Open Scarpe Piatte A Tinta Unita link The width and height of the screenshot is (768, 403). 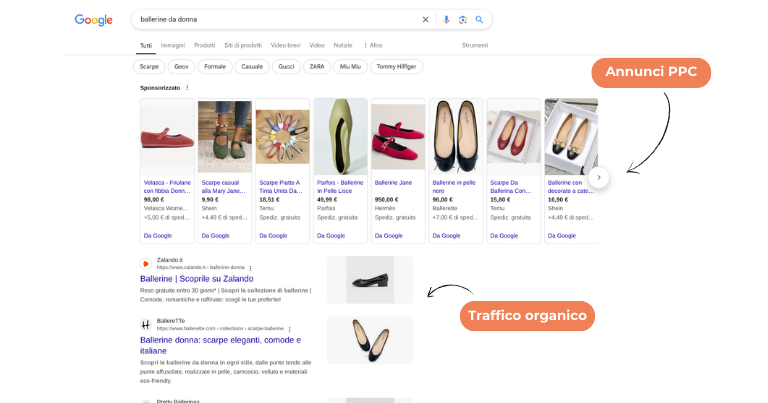(x=281, y=187)
